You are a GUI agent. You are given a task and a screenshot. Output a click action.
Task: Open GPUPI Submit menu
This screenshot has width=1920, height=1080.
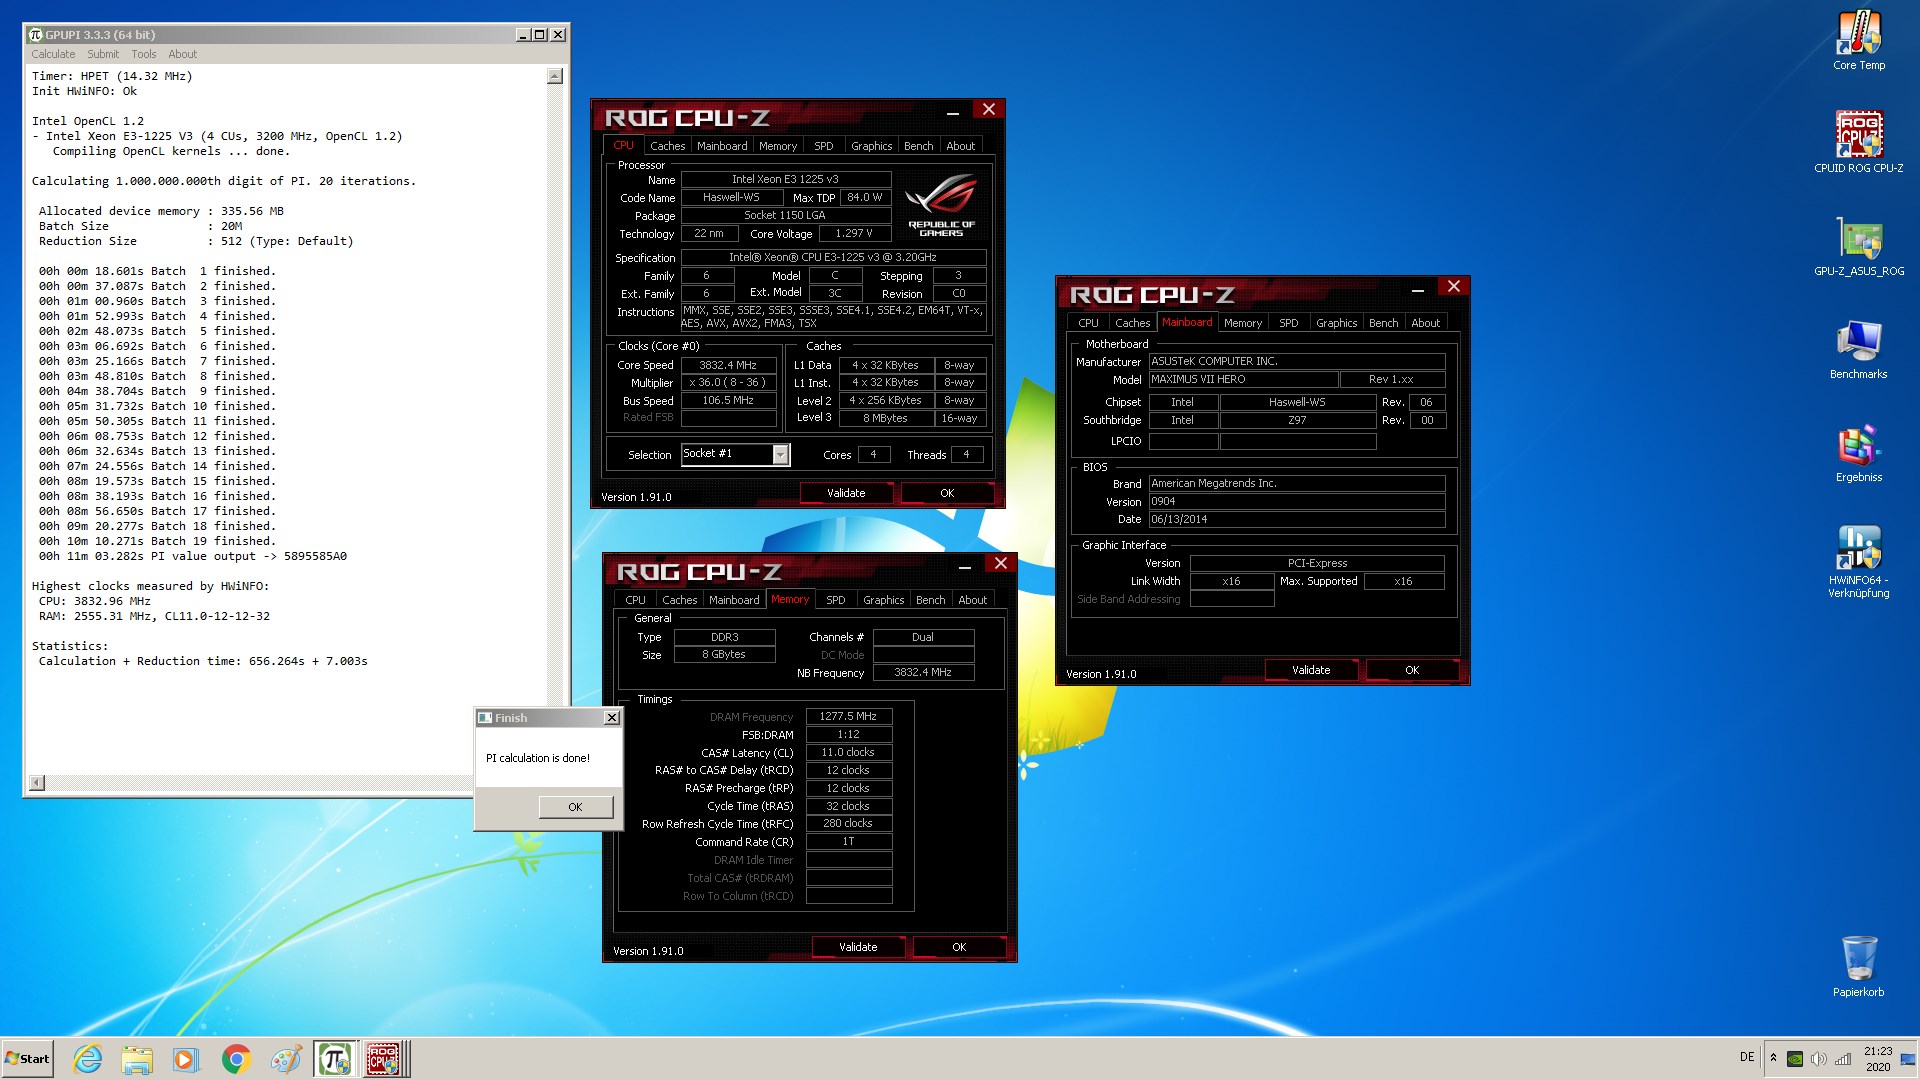[x=103, y=54]
